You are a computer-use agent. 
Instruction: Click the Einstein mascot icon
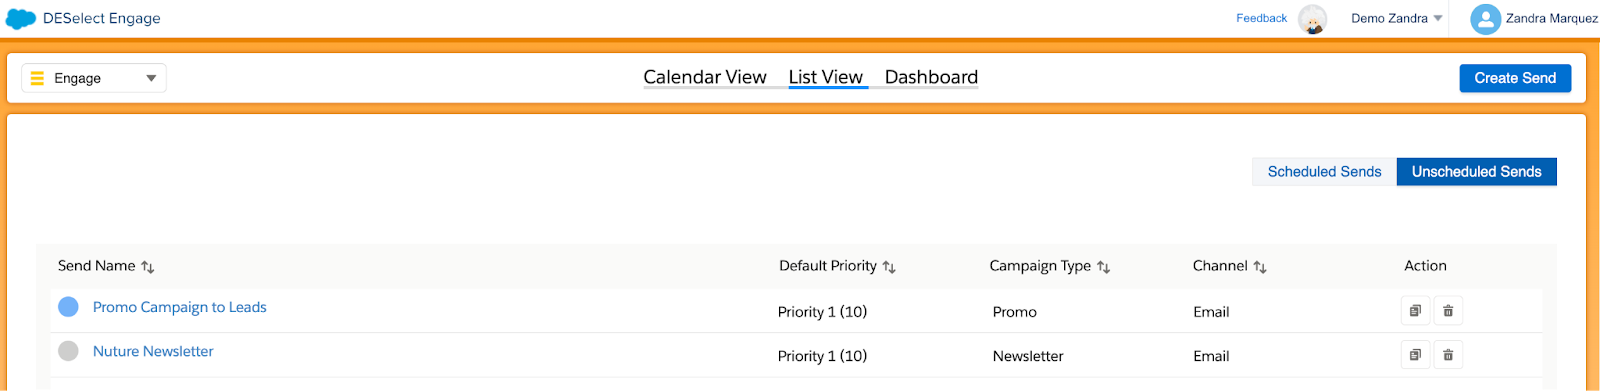1312,19
